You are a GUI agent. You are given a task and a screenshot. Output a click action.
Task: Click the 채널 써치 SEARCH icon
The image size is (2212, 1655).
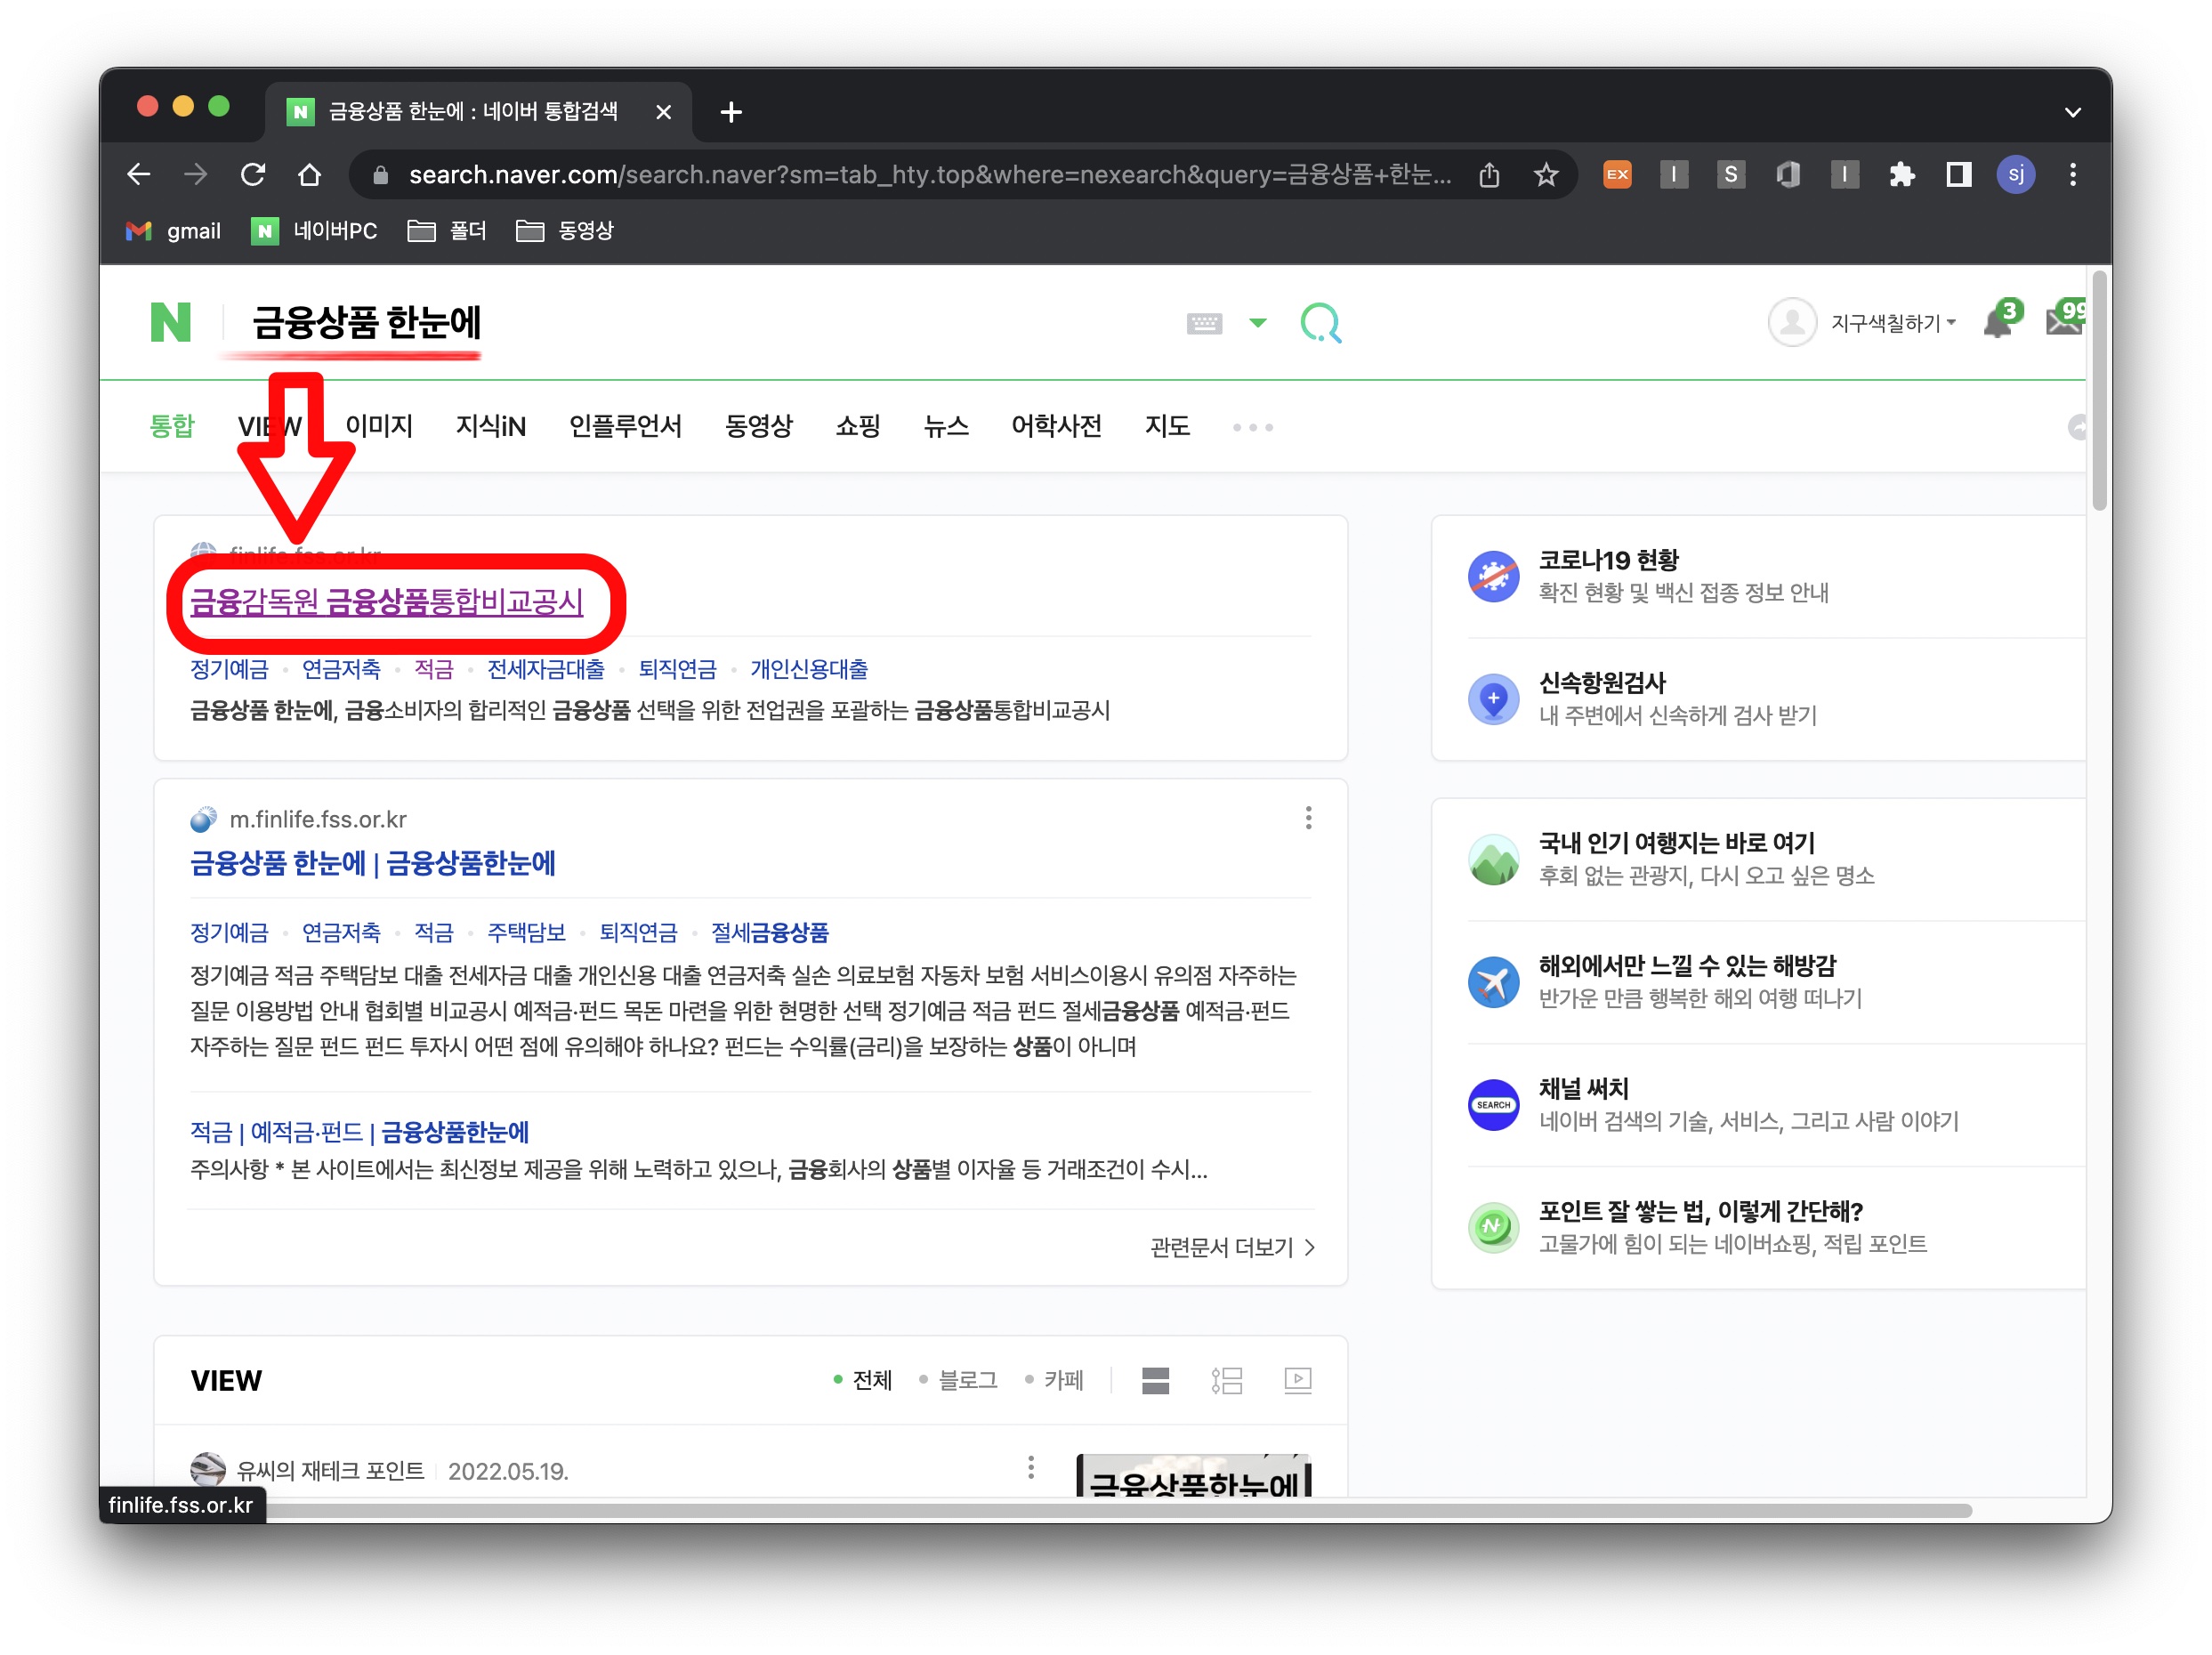coord(1493,1105)
